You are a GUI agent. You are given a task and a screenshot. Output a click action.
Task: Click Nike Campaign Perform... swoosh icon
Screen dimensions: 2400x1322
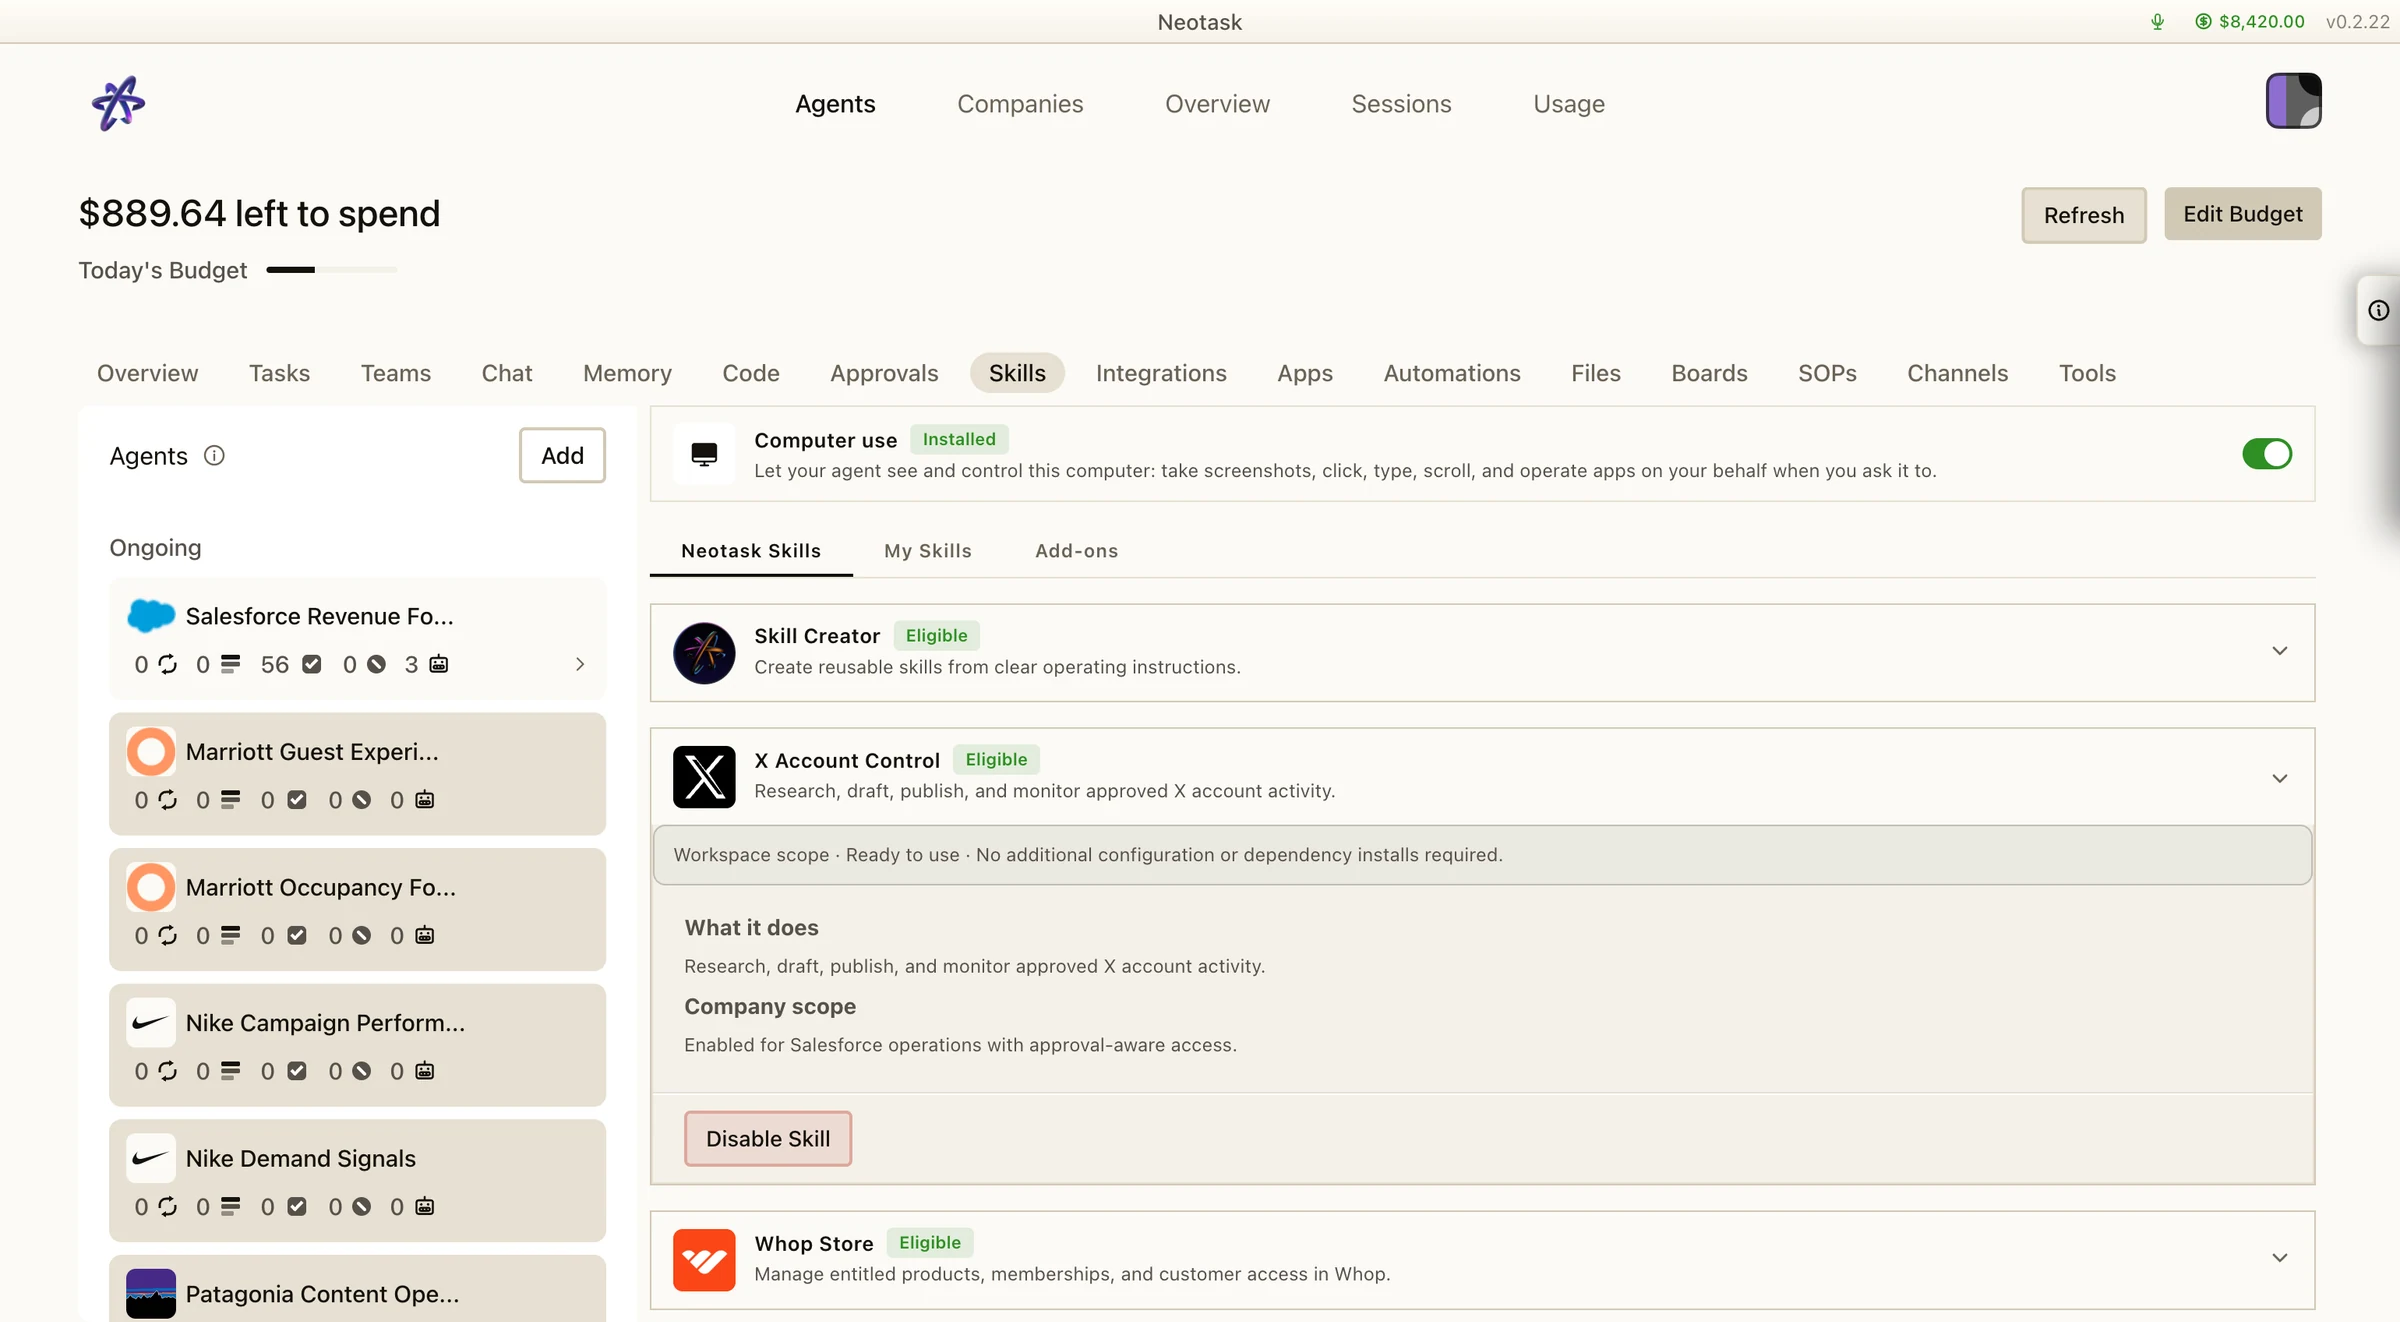[151, 1023]
